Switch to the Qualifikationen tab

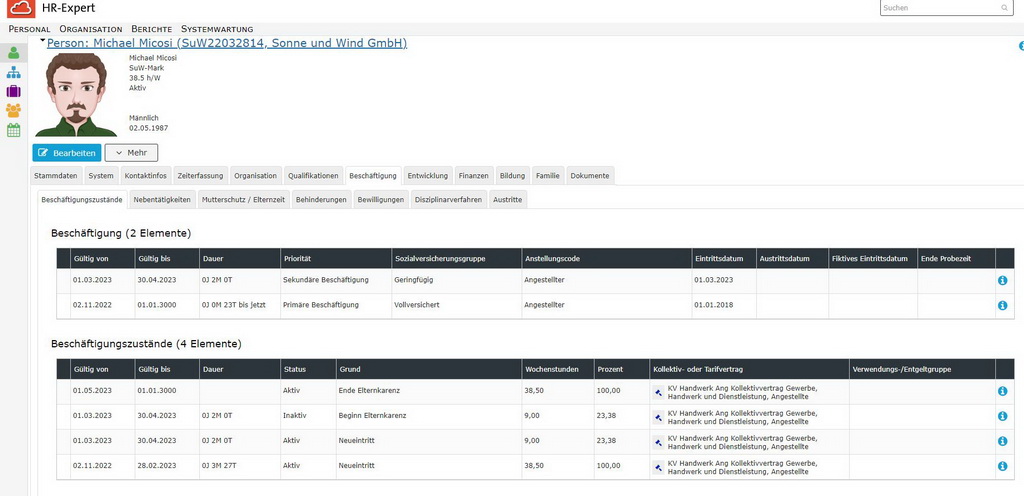tap(313, 176)
